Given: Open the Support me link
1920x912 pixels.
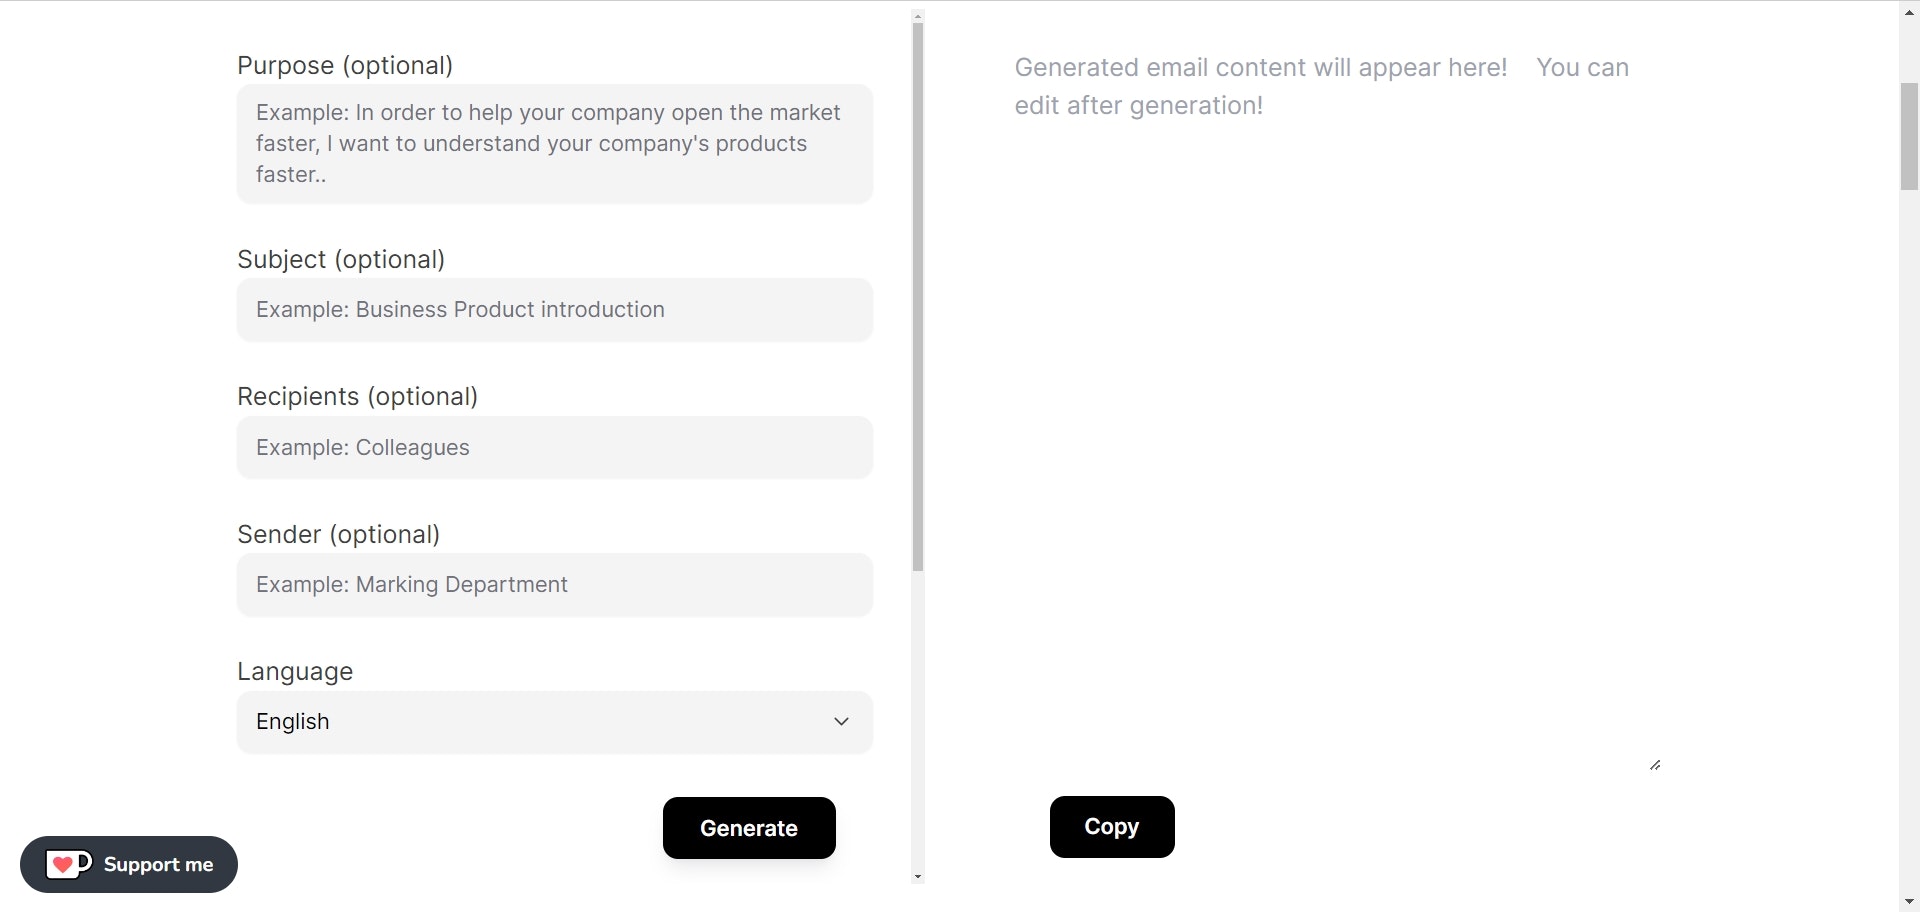Looking at the screenshot, I should click(129, 864).
